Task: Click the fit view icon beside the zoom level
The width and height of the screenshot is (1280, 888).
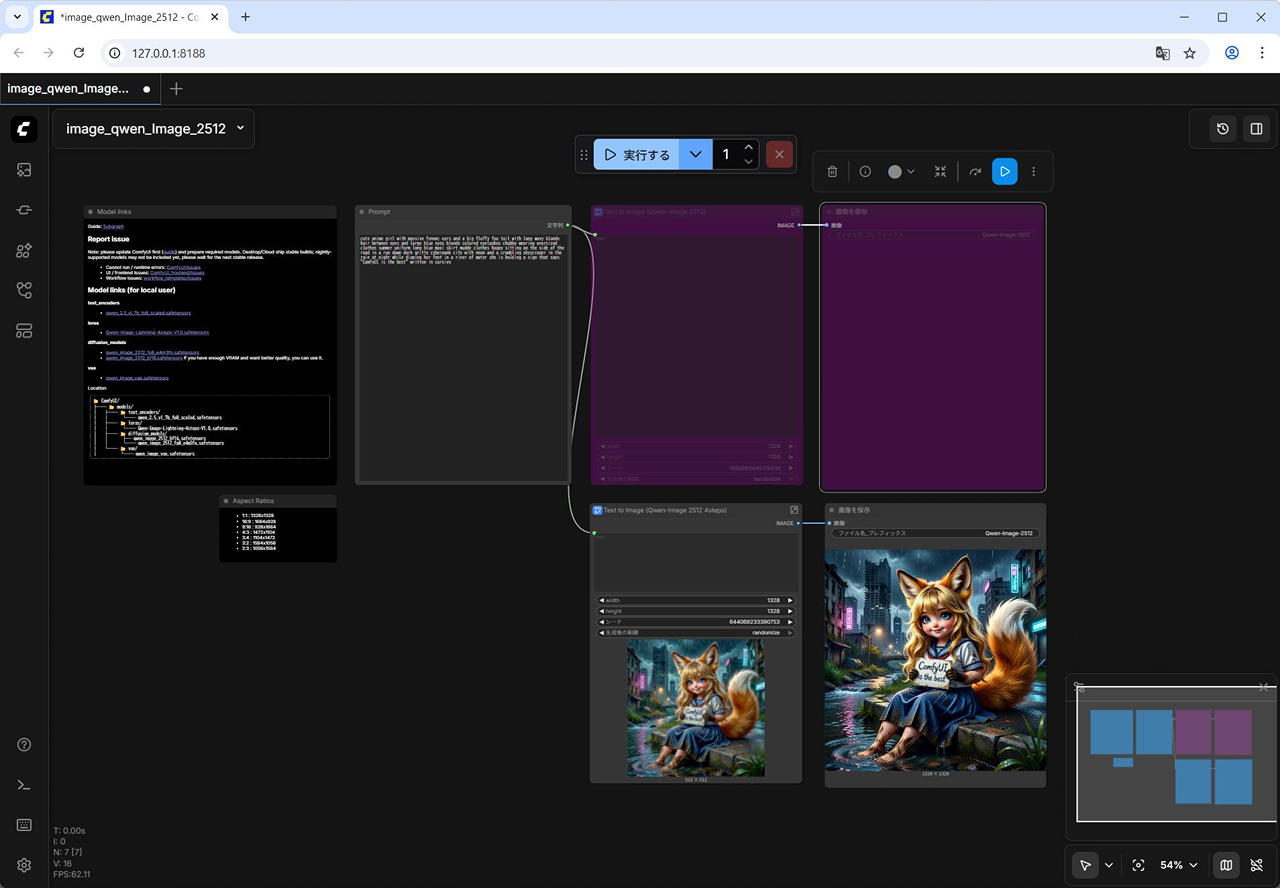Action: [1138, 865]
